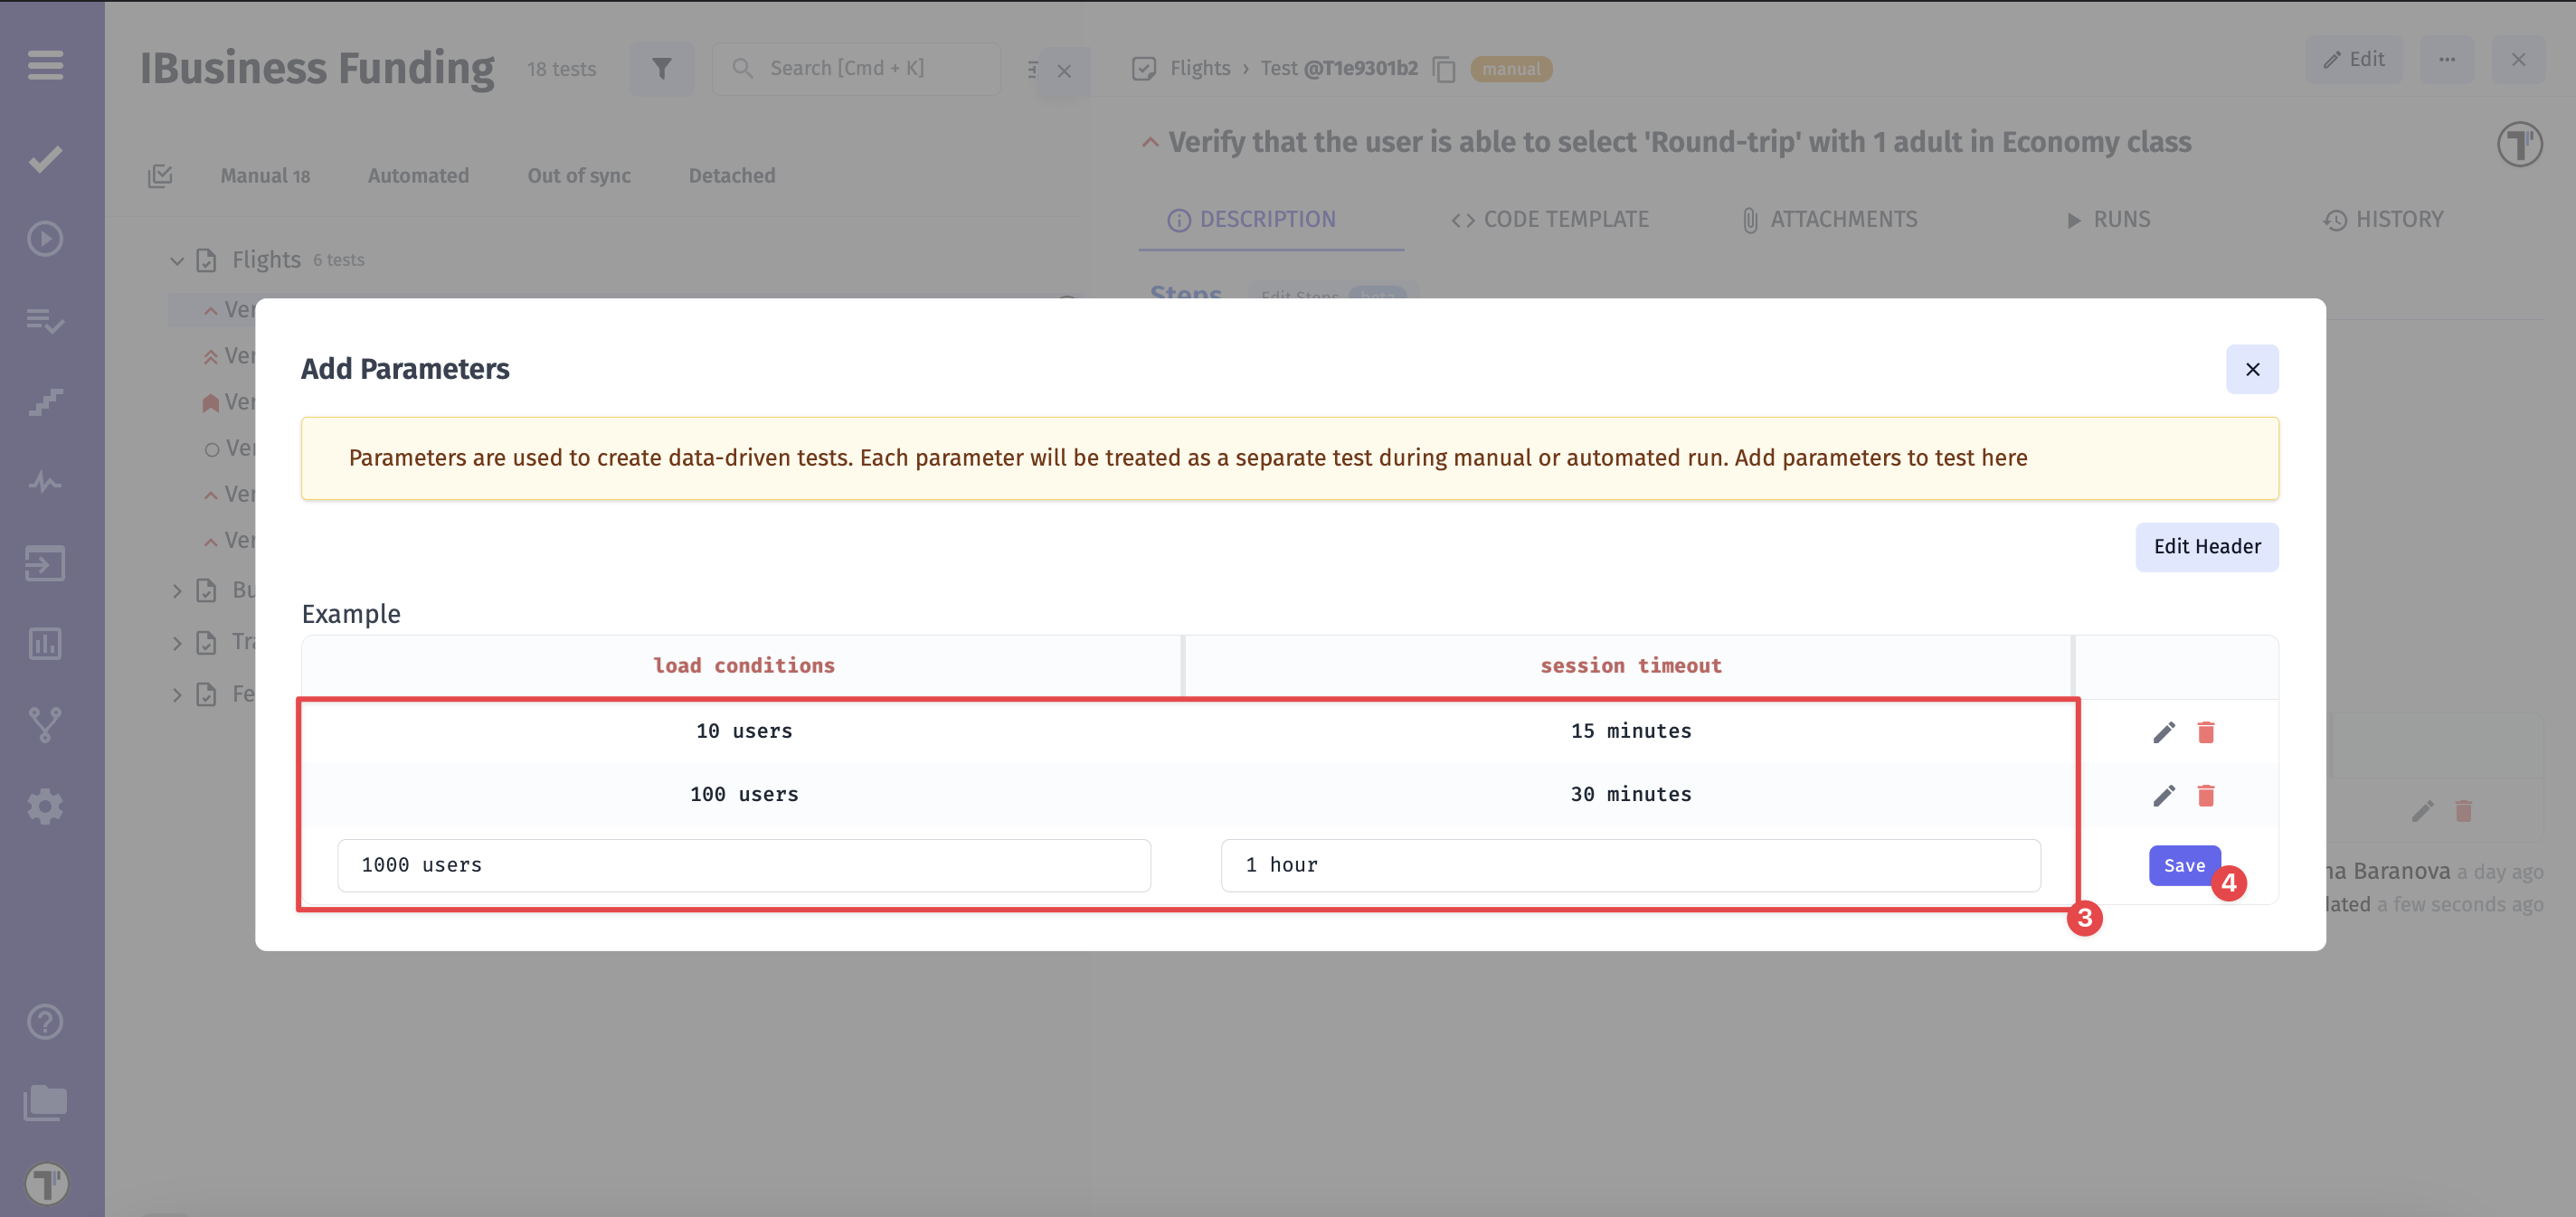
Task: Click Save button for new parameter row
Action: [x=2183, y=865]
